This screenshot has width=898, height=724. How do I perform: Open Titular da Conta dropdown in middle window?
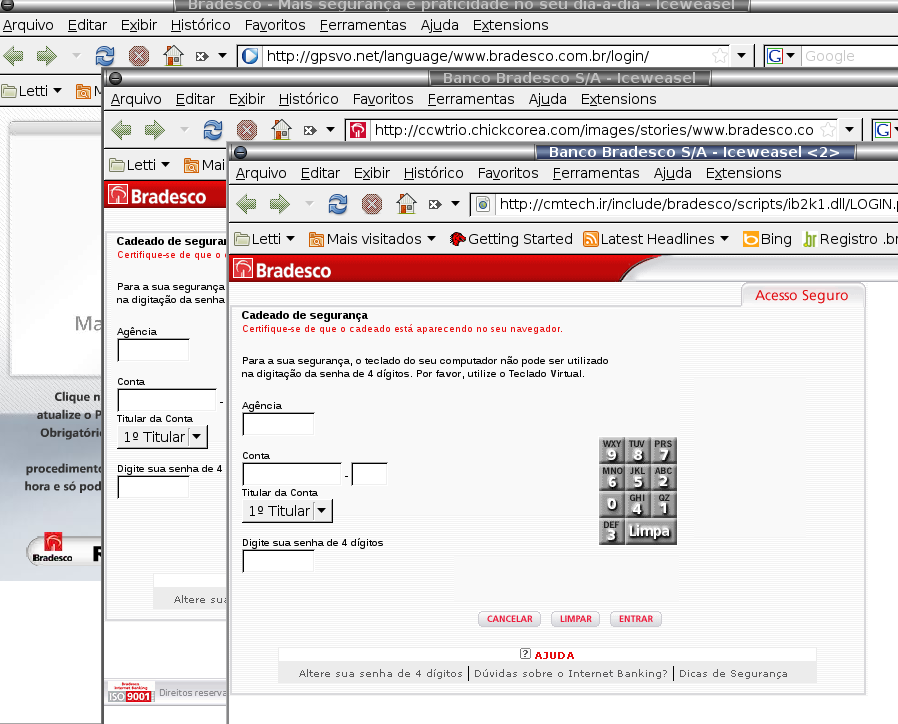click(162, 437)
